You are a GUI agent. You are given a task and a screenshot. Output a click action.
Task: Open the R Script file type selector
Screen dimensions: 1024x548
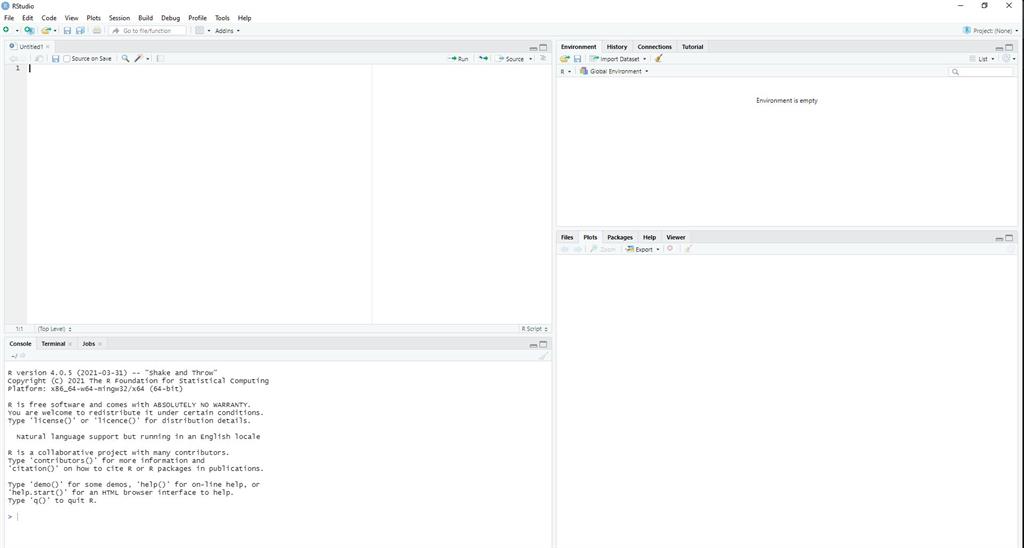pyautogui.click(x=534, y=329)
